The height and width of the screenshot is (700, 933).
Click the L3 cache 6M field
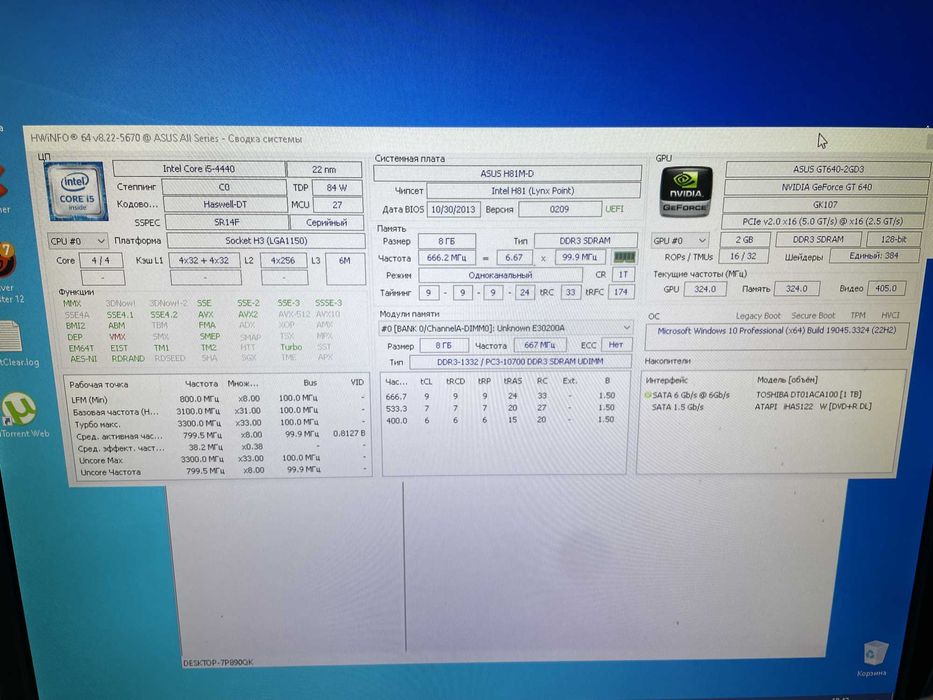pos(345,269)
